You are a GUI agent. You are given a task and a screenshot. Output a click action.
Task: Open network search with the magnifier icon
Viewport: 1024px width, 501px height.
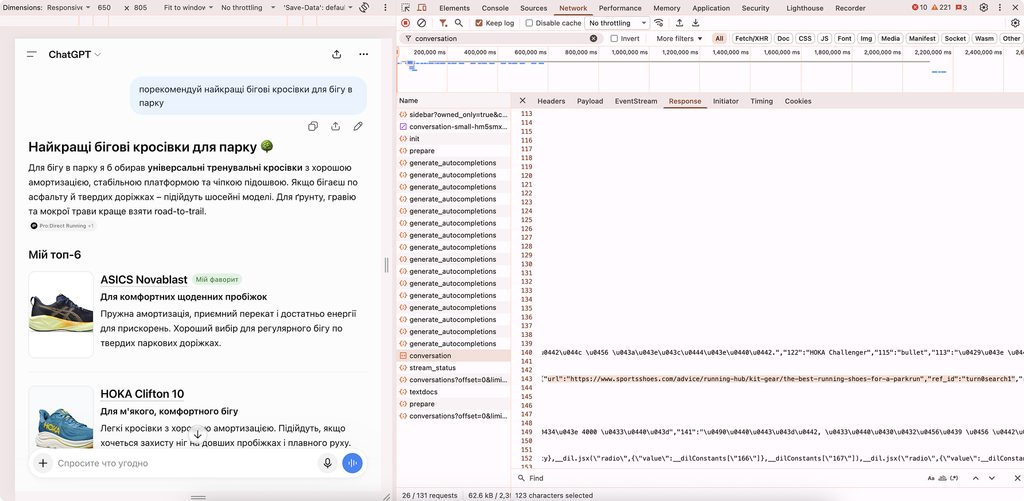pos(458,23)
